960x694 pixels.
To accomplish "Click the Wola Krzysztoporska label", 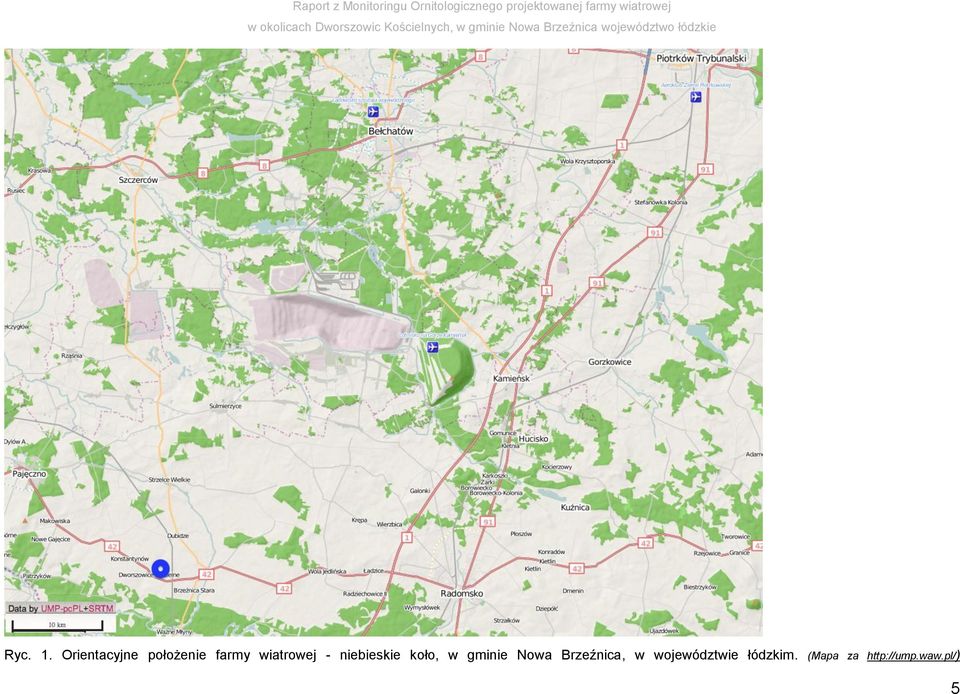I will point(588,161).
